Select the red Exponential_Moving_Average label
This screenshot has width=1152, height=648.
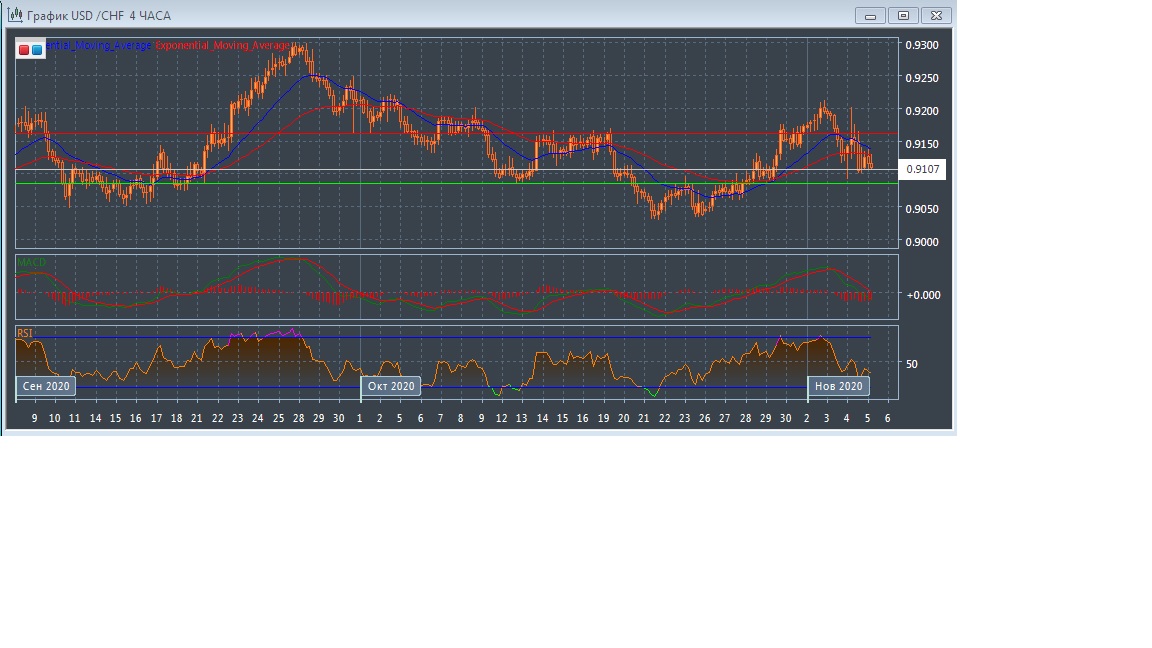(222, 46)
